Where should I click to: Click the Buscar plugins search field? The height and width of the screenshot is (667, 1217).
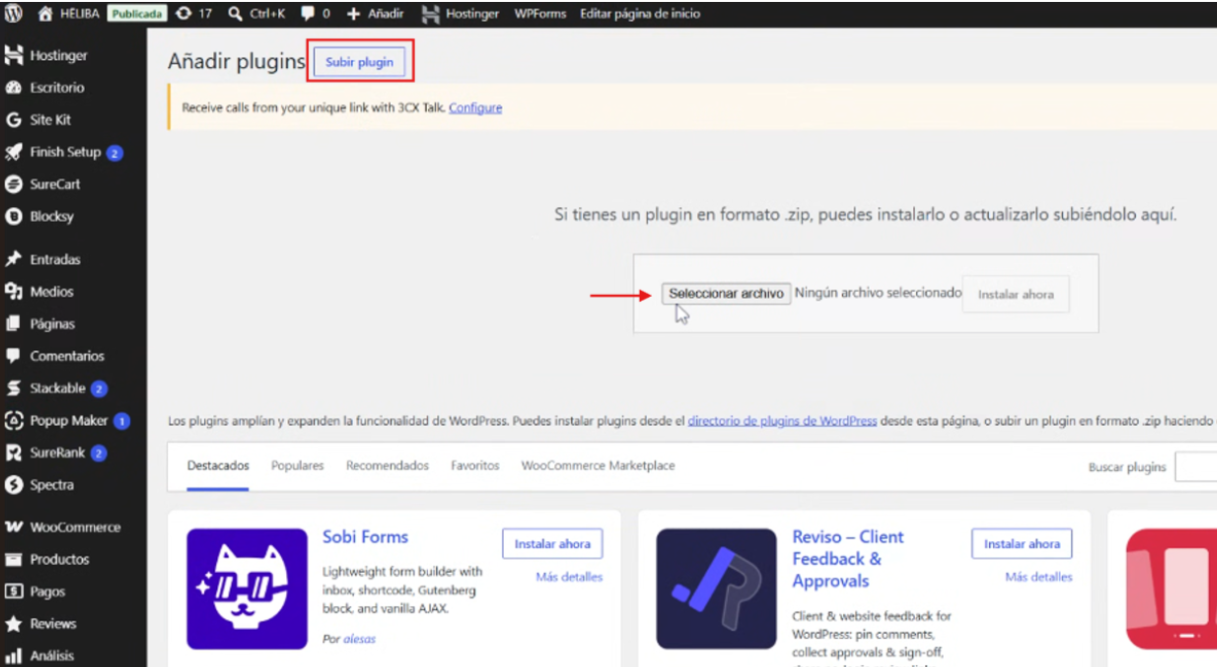tap(1196, 467)
